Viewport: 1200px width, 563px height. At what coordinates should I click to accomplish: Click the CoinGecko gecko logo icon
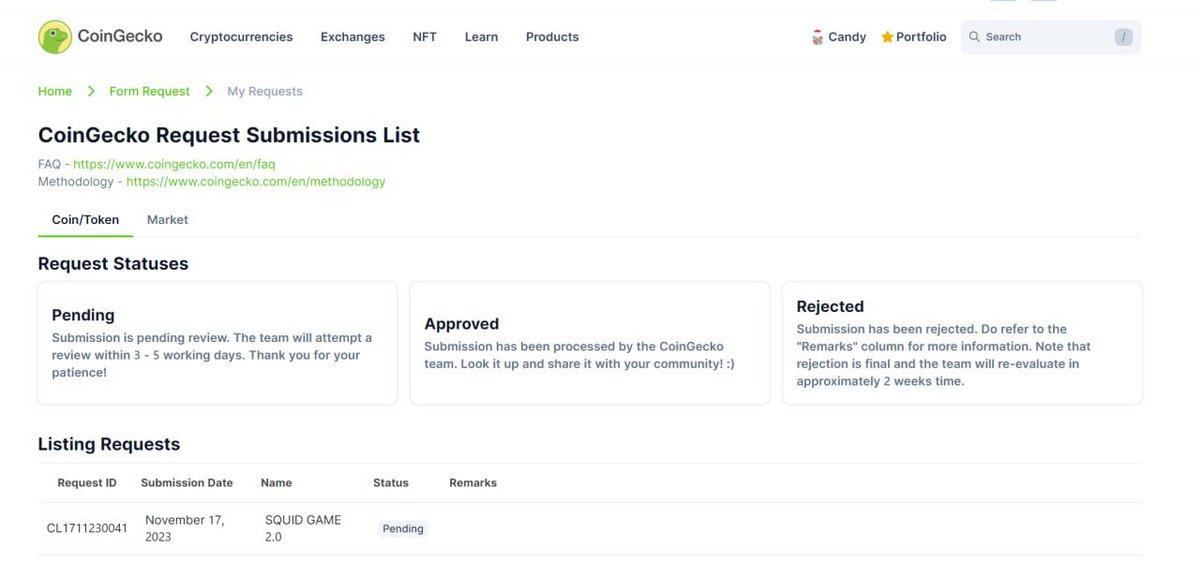point(55,37)
